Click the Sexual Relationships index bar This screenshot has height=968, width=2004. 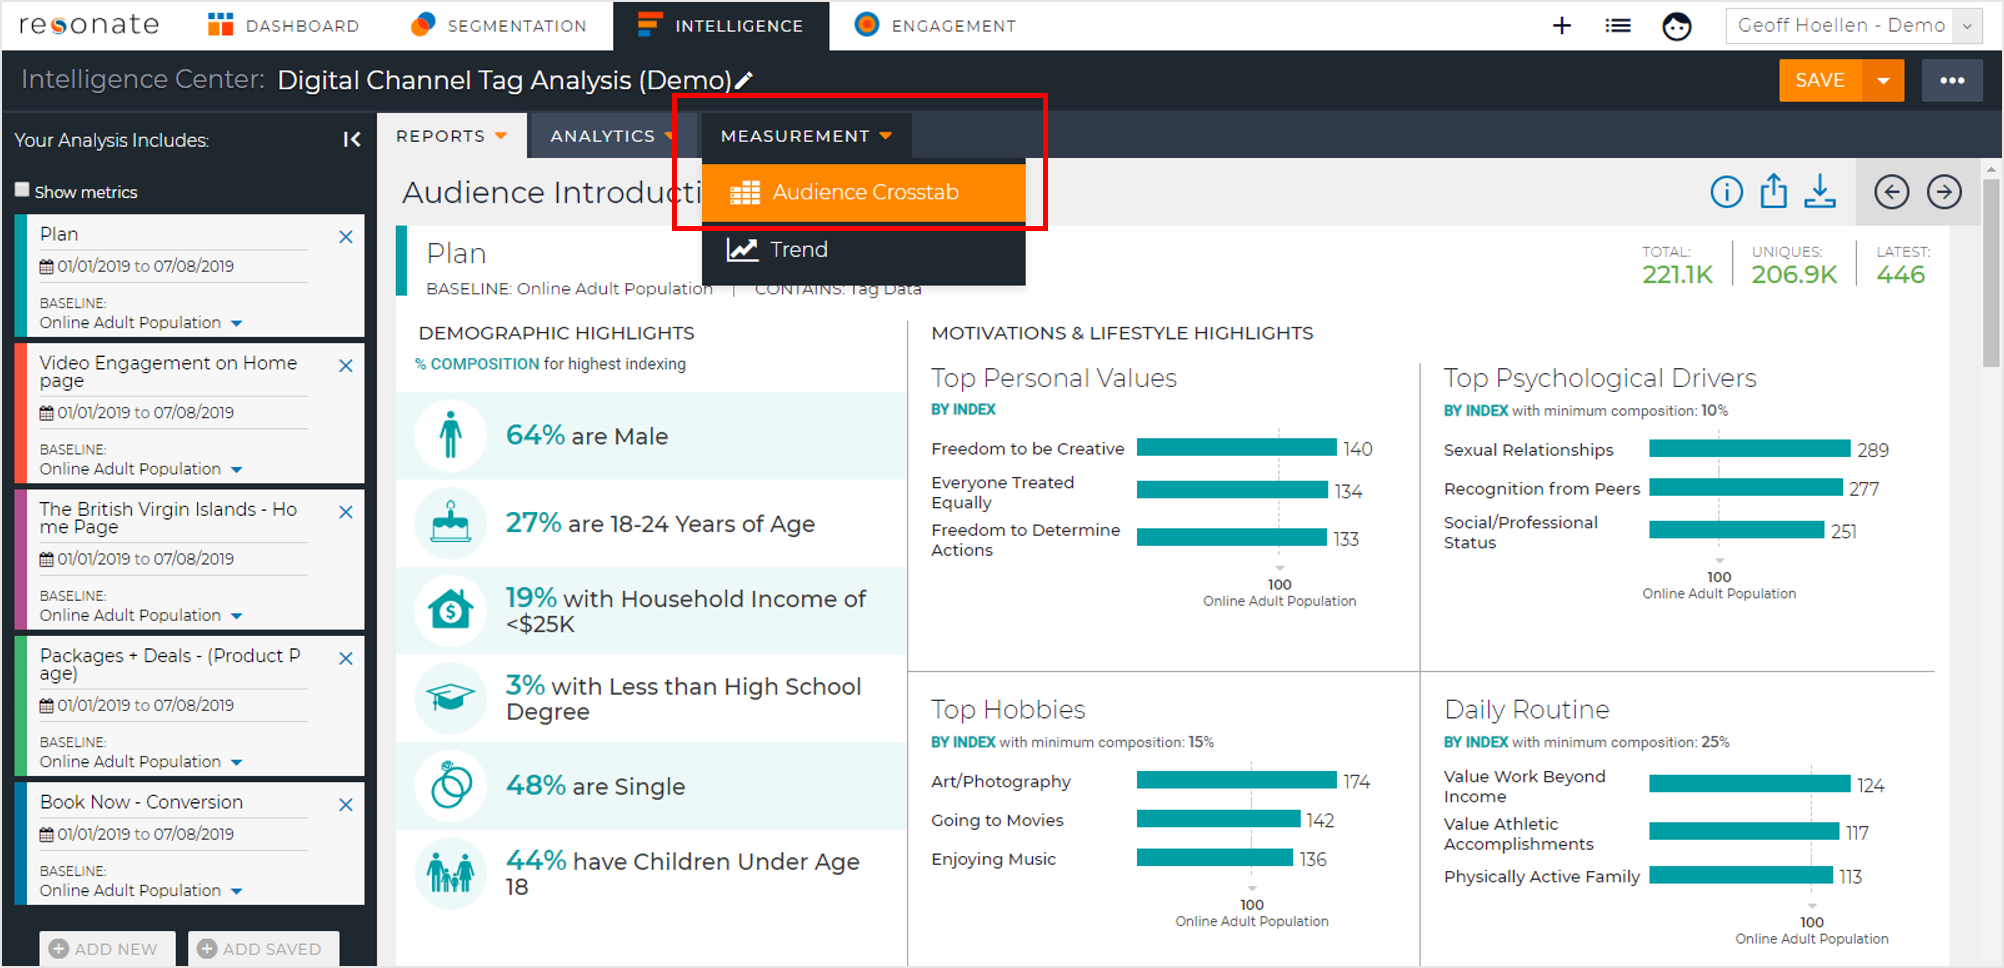pyautogui.click(x=1750, y=448)
